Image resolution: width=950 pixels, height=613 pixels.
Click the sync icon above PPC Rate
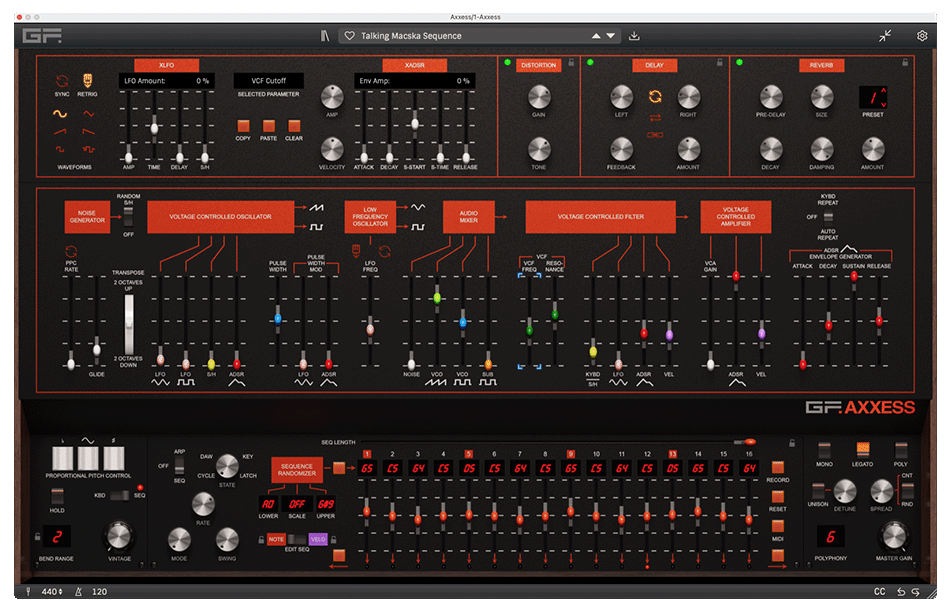tap(71, 251)
